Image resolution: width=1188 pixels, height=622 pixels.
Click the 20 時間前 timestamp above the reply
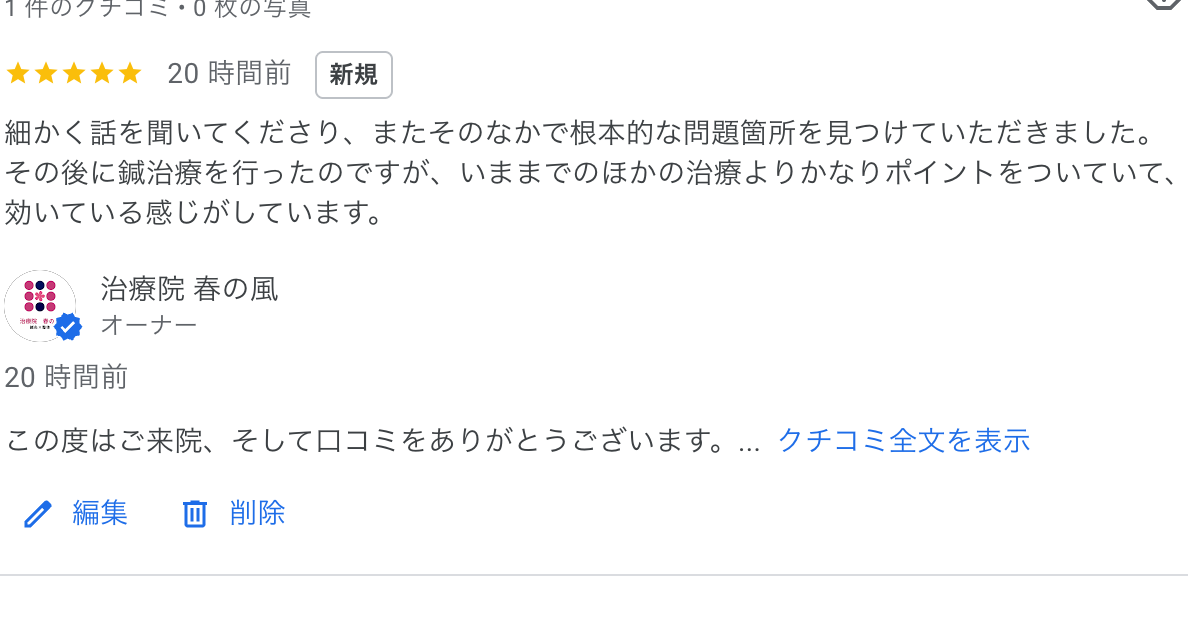click(66, 377)
